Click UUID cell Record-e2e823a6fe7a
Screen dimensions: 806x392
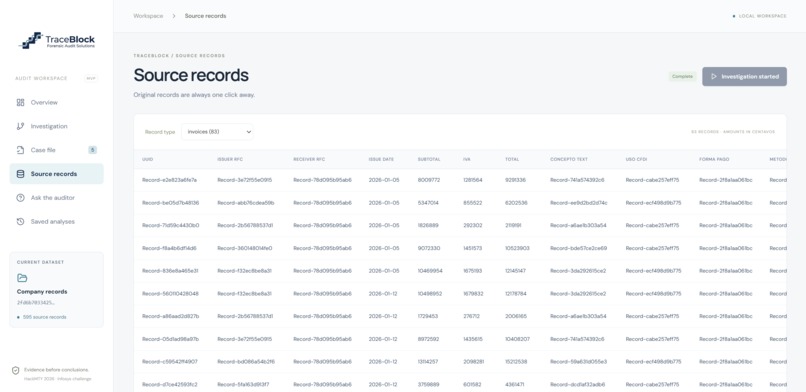170,180
